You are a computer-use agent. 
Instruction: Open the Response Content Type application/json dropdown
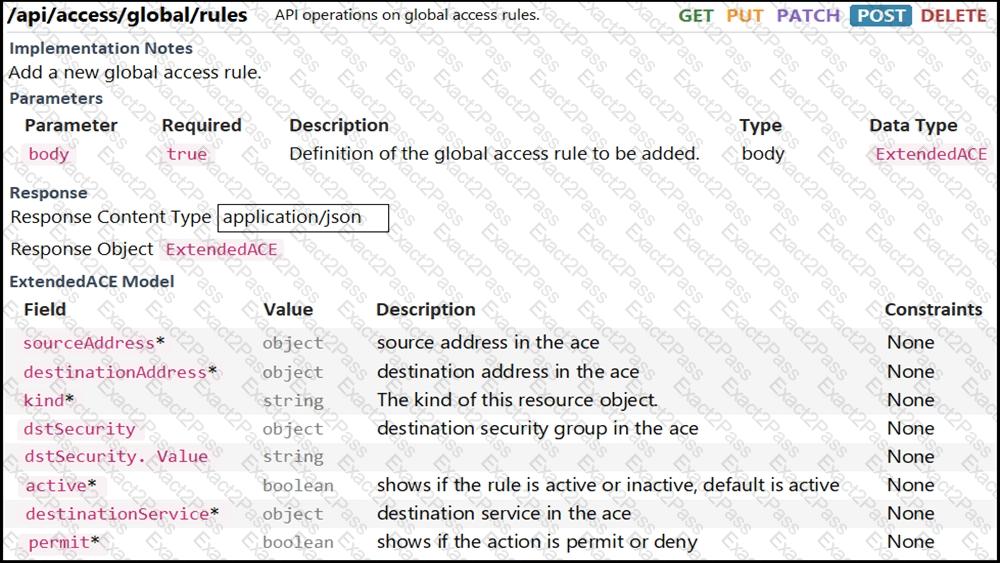pyautogui.click(x=303, y=217)
